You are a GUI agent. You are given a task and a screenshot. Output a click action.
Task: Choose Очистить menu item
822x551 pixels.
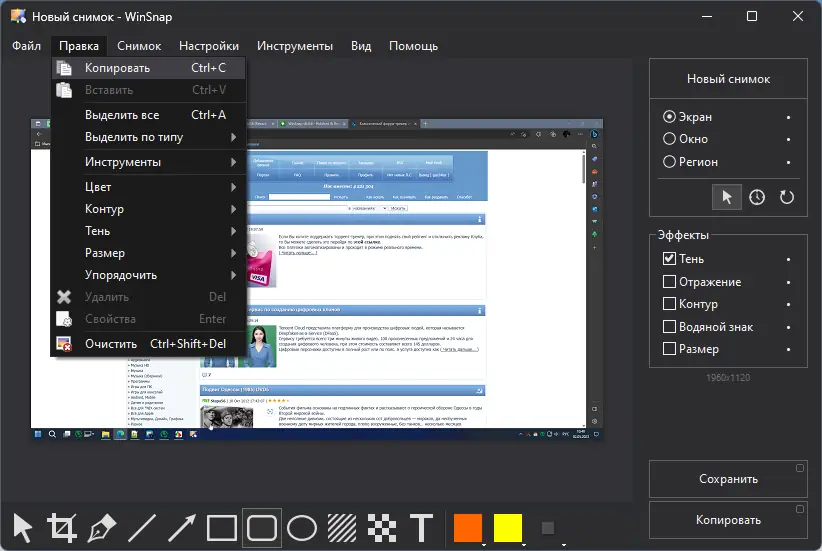coord(148,344)
